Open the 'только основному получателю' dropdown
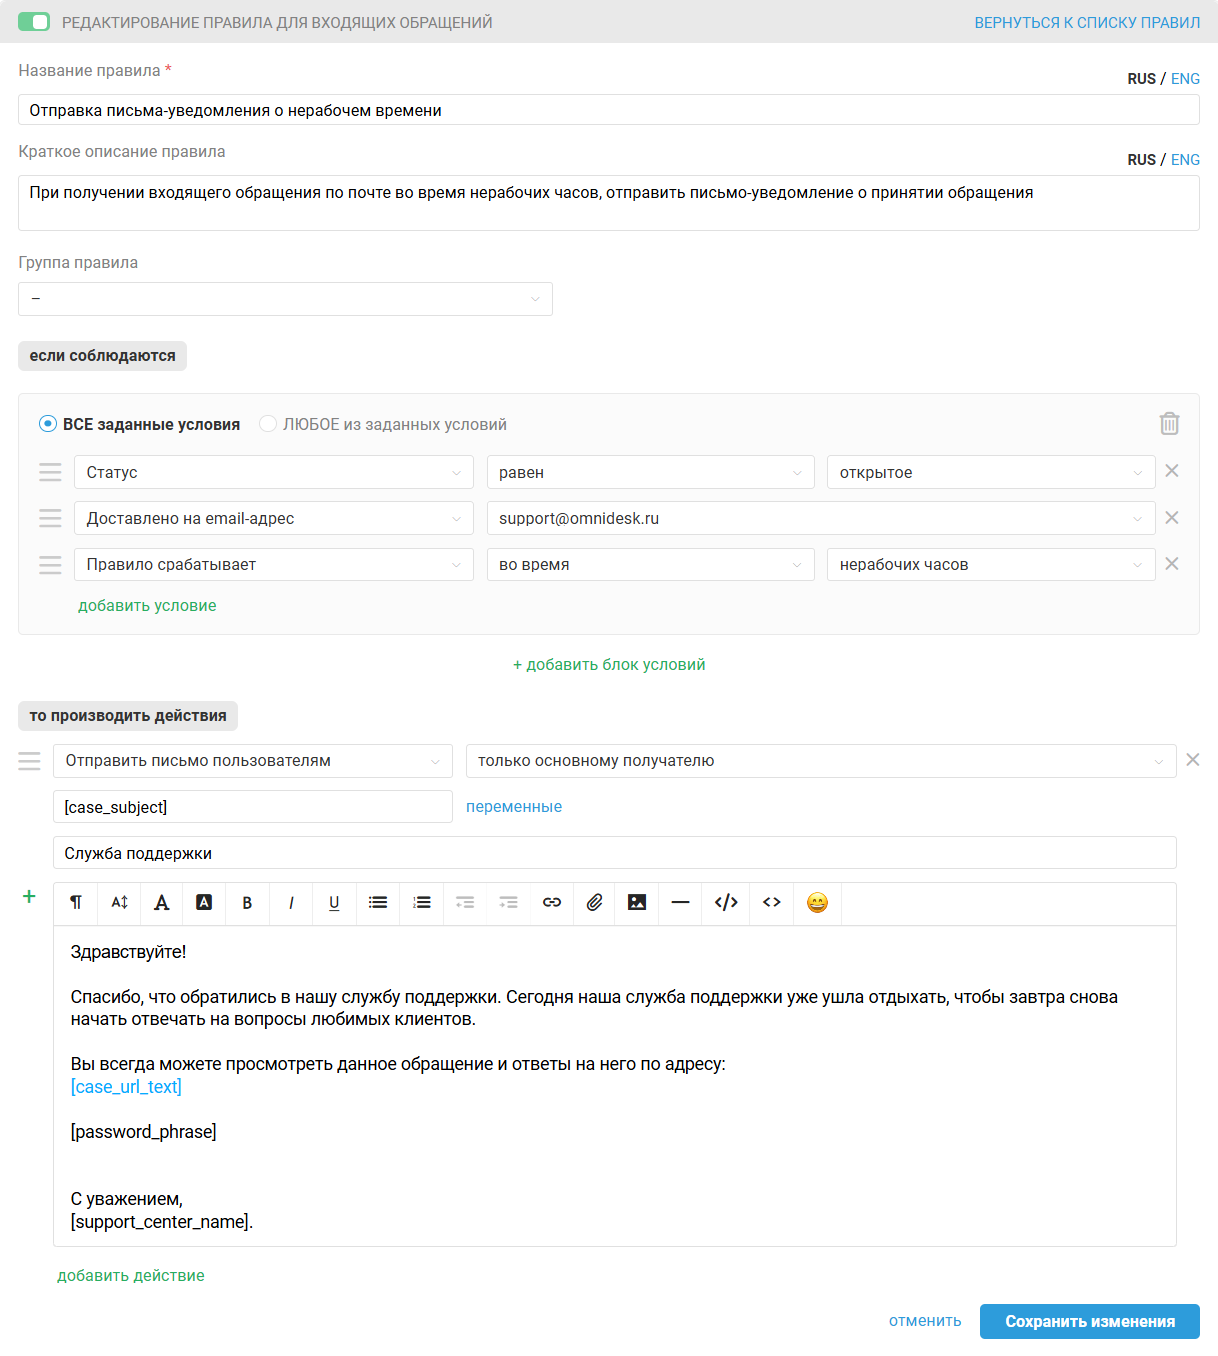The image size is (1218, 1356). (x=820, y=761)
